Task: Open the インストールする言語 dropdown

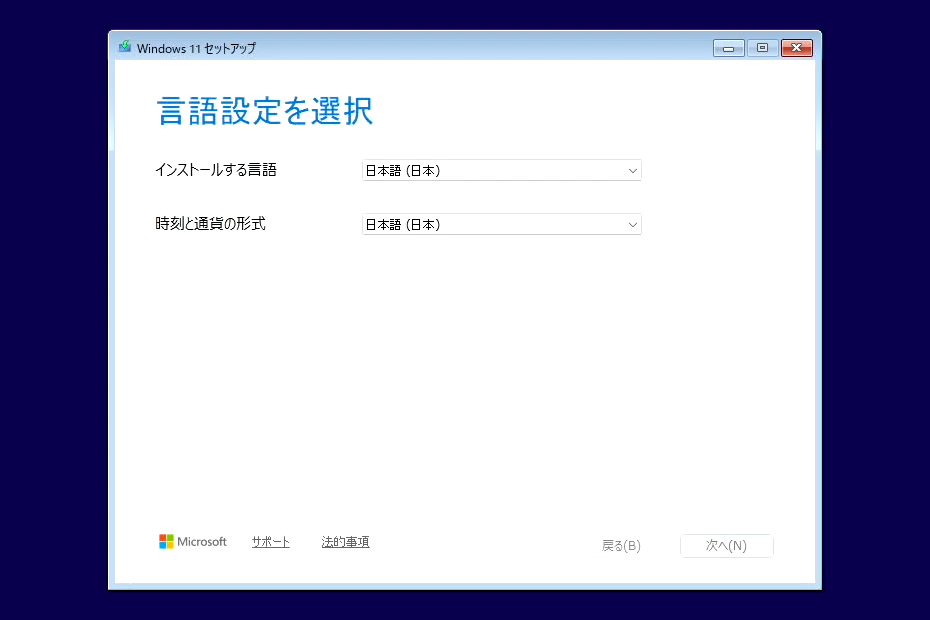Action: pyautogui.click(x=500, y=170)
